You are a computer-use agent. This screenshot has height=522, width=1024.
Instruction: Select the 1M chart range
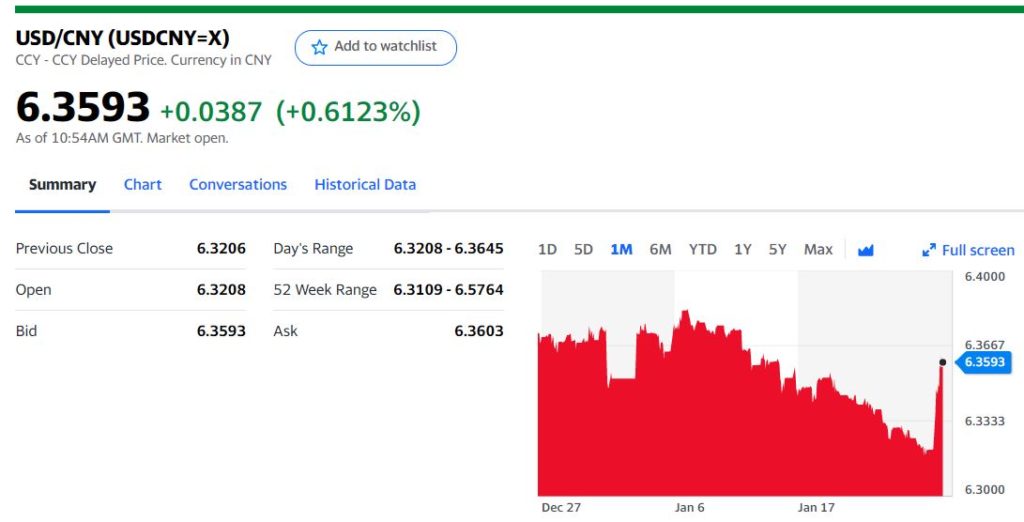point(621,250)
